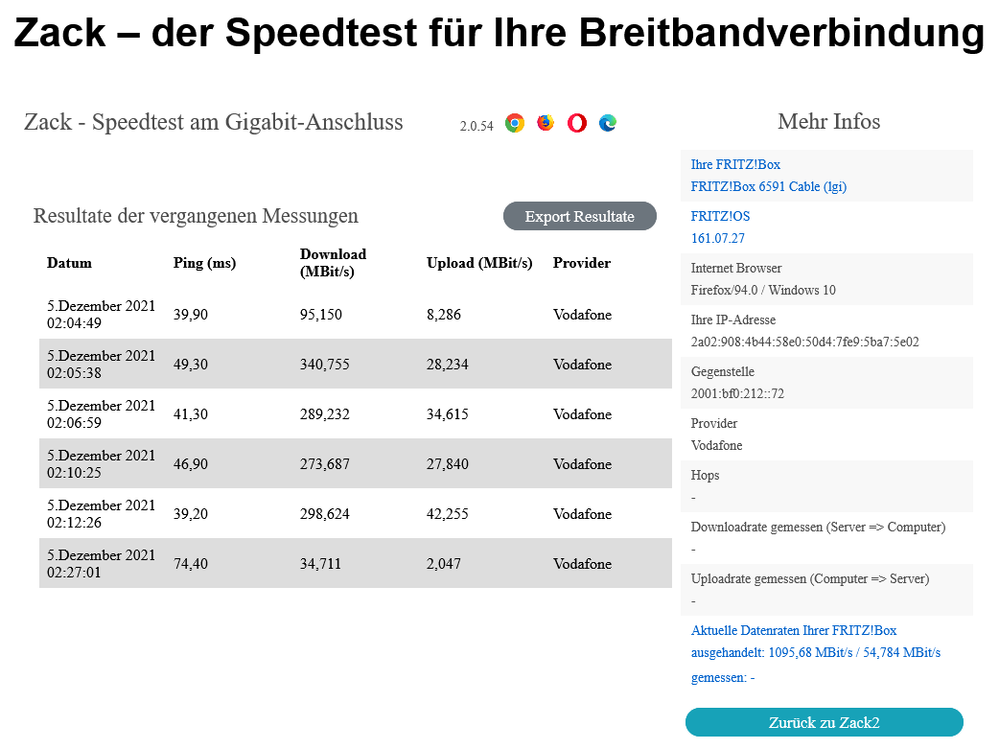The height and width of the screenshot is (755, 999).
Task: Click the Provider column header
Action: (581, 263)
